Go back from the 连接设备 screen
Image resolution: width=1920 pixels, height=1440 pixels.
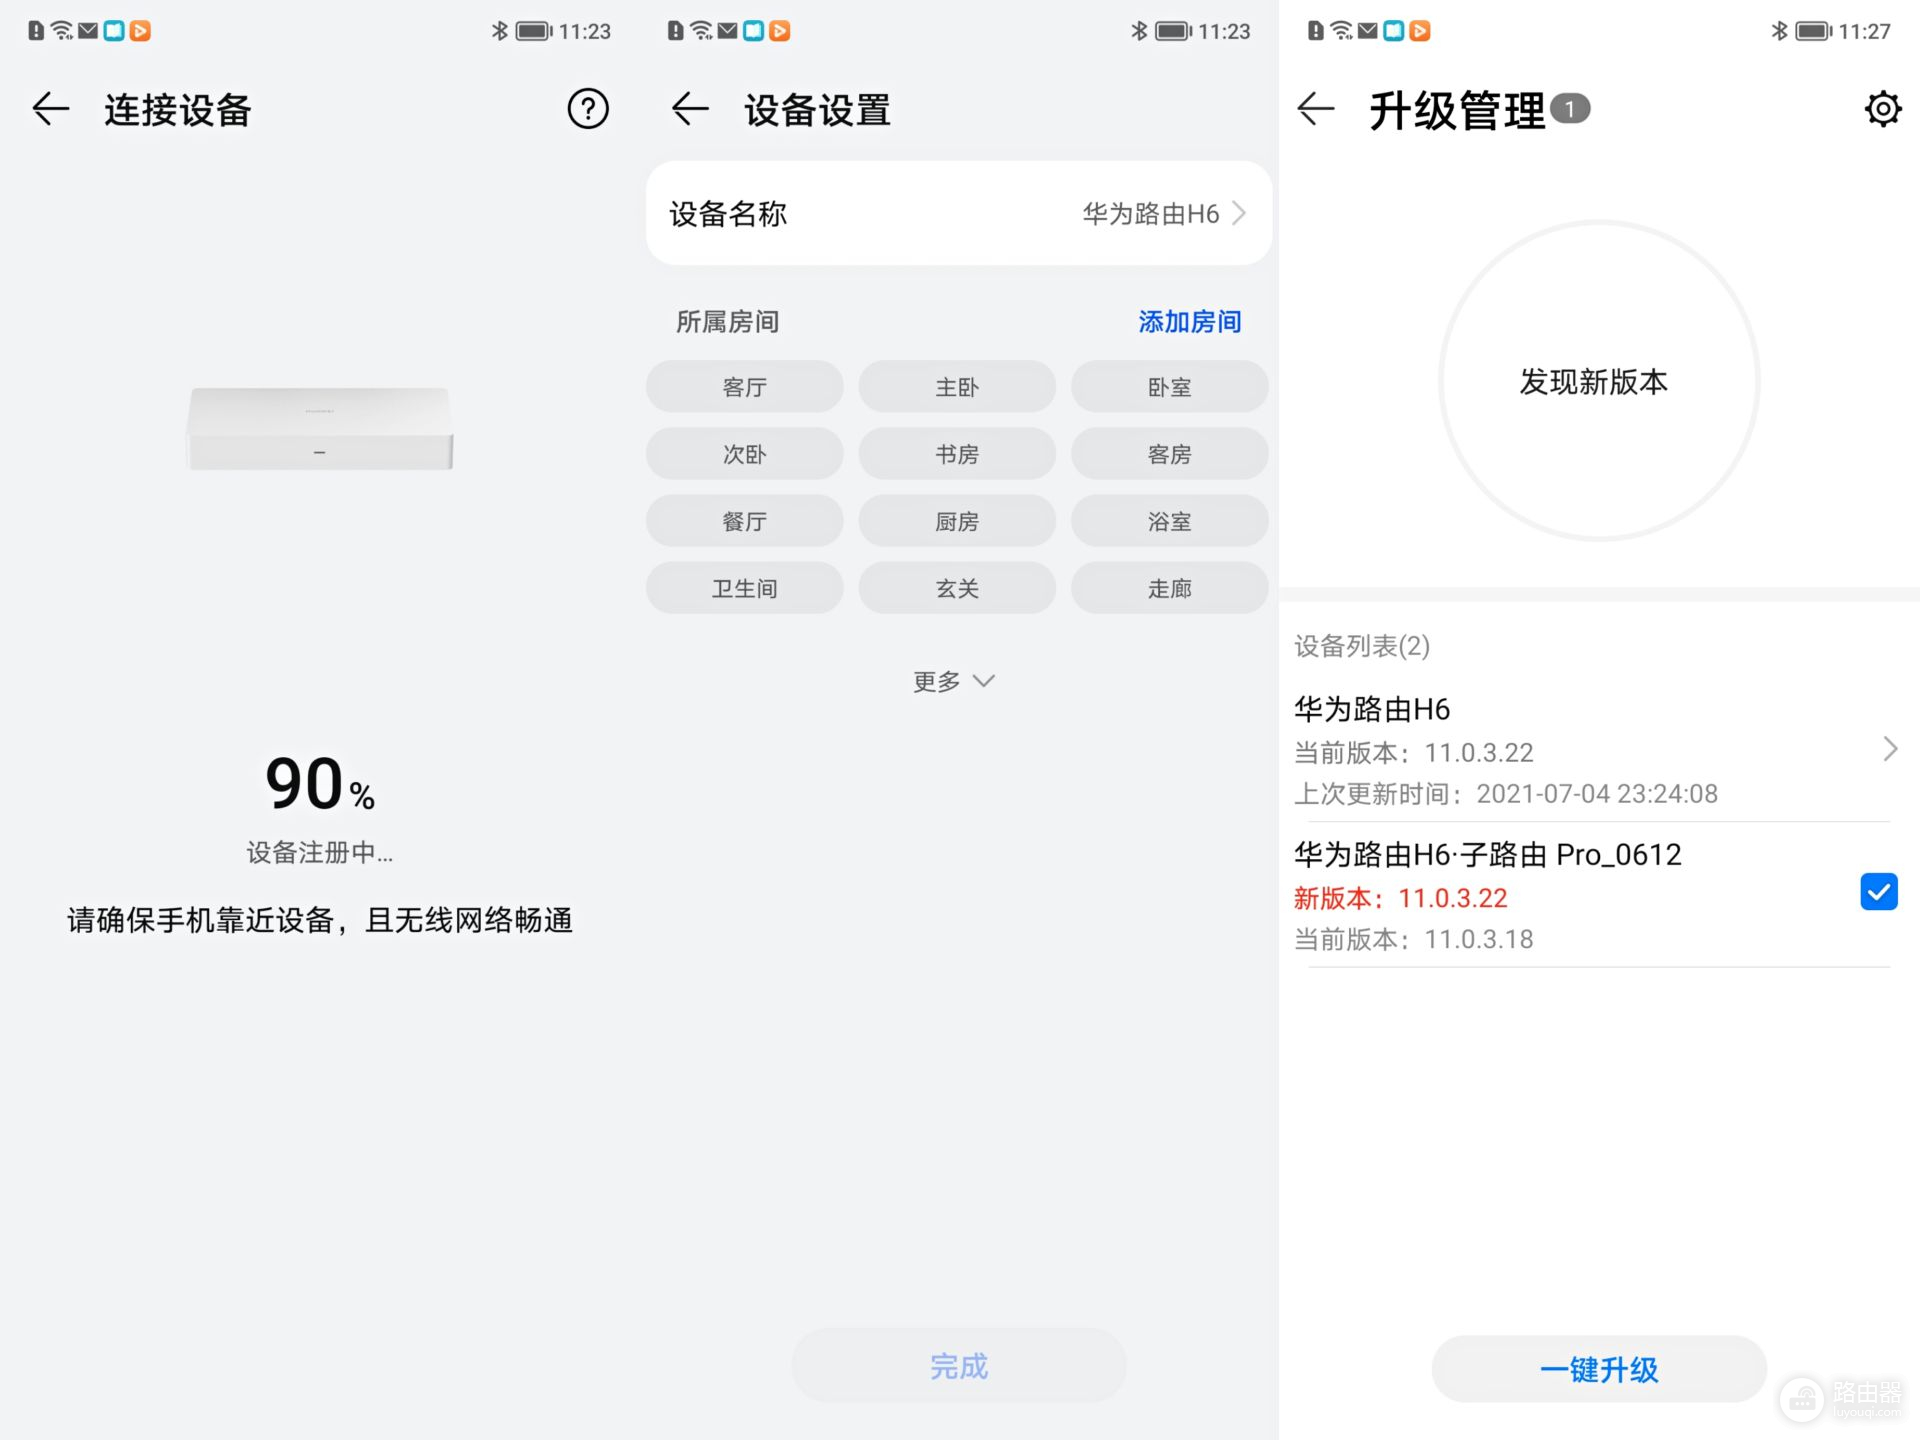50,109
